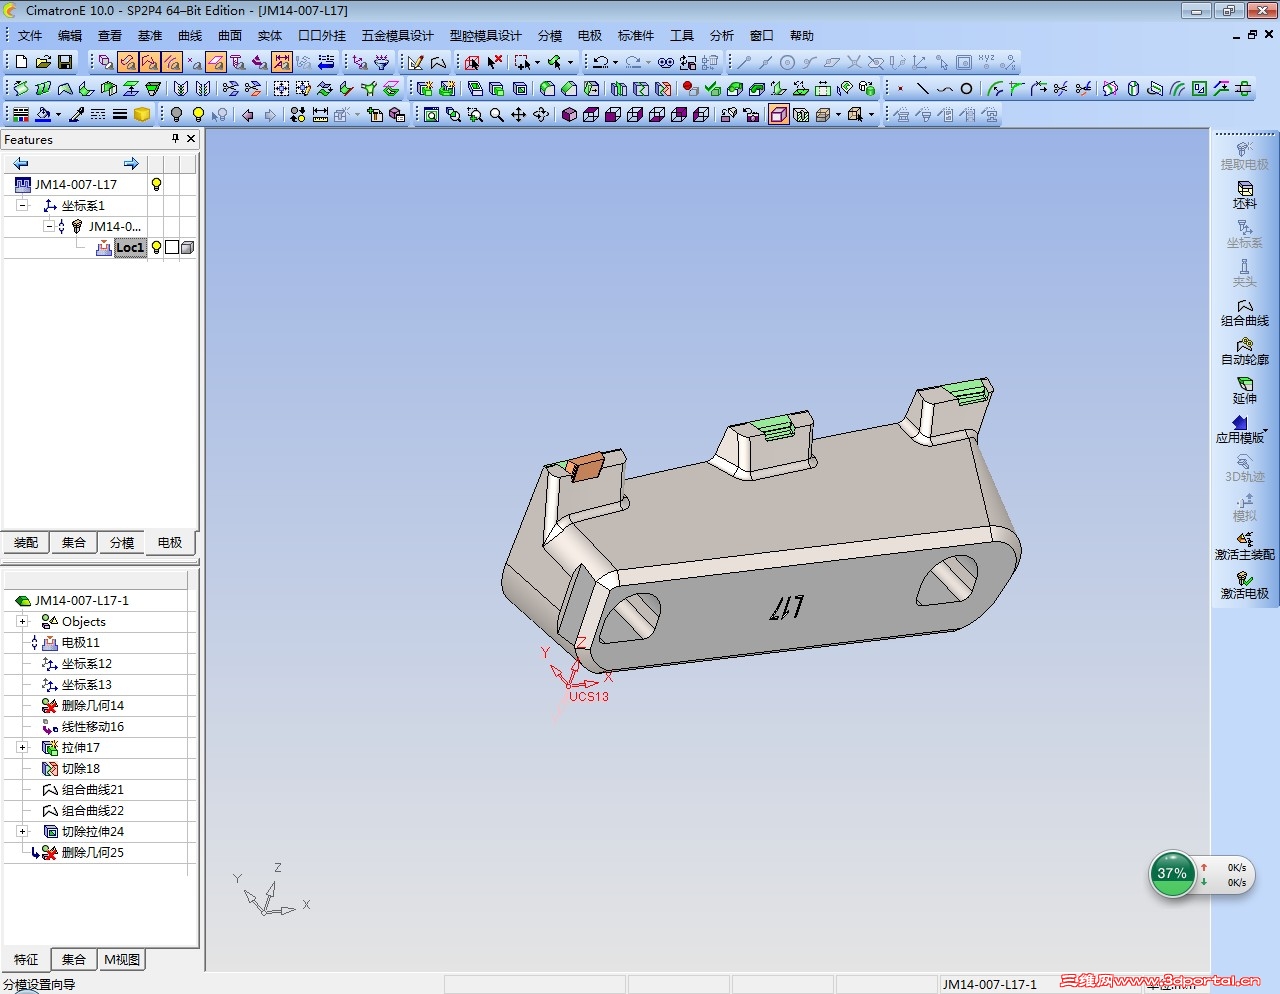Open the 帮助 menu
The height and width of the screenshot is (994, 1280).
click(x=802, y=35)
